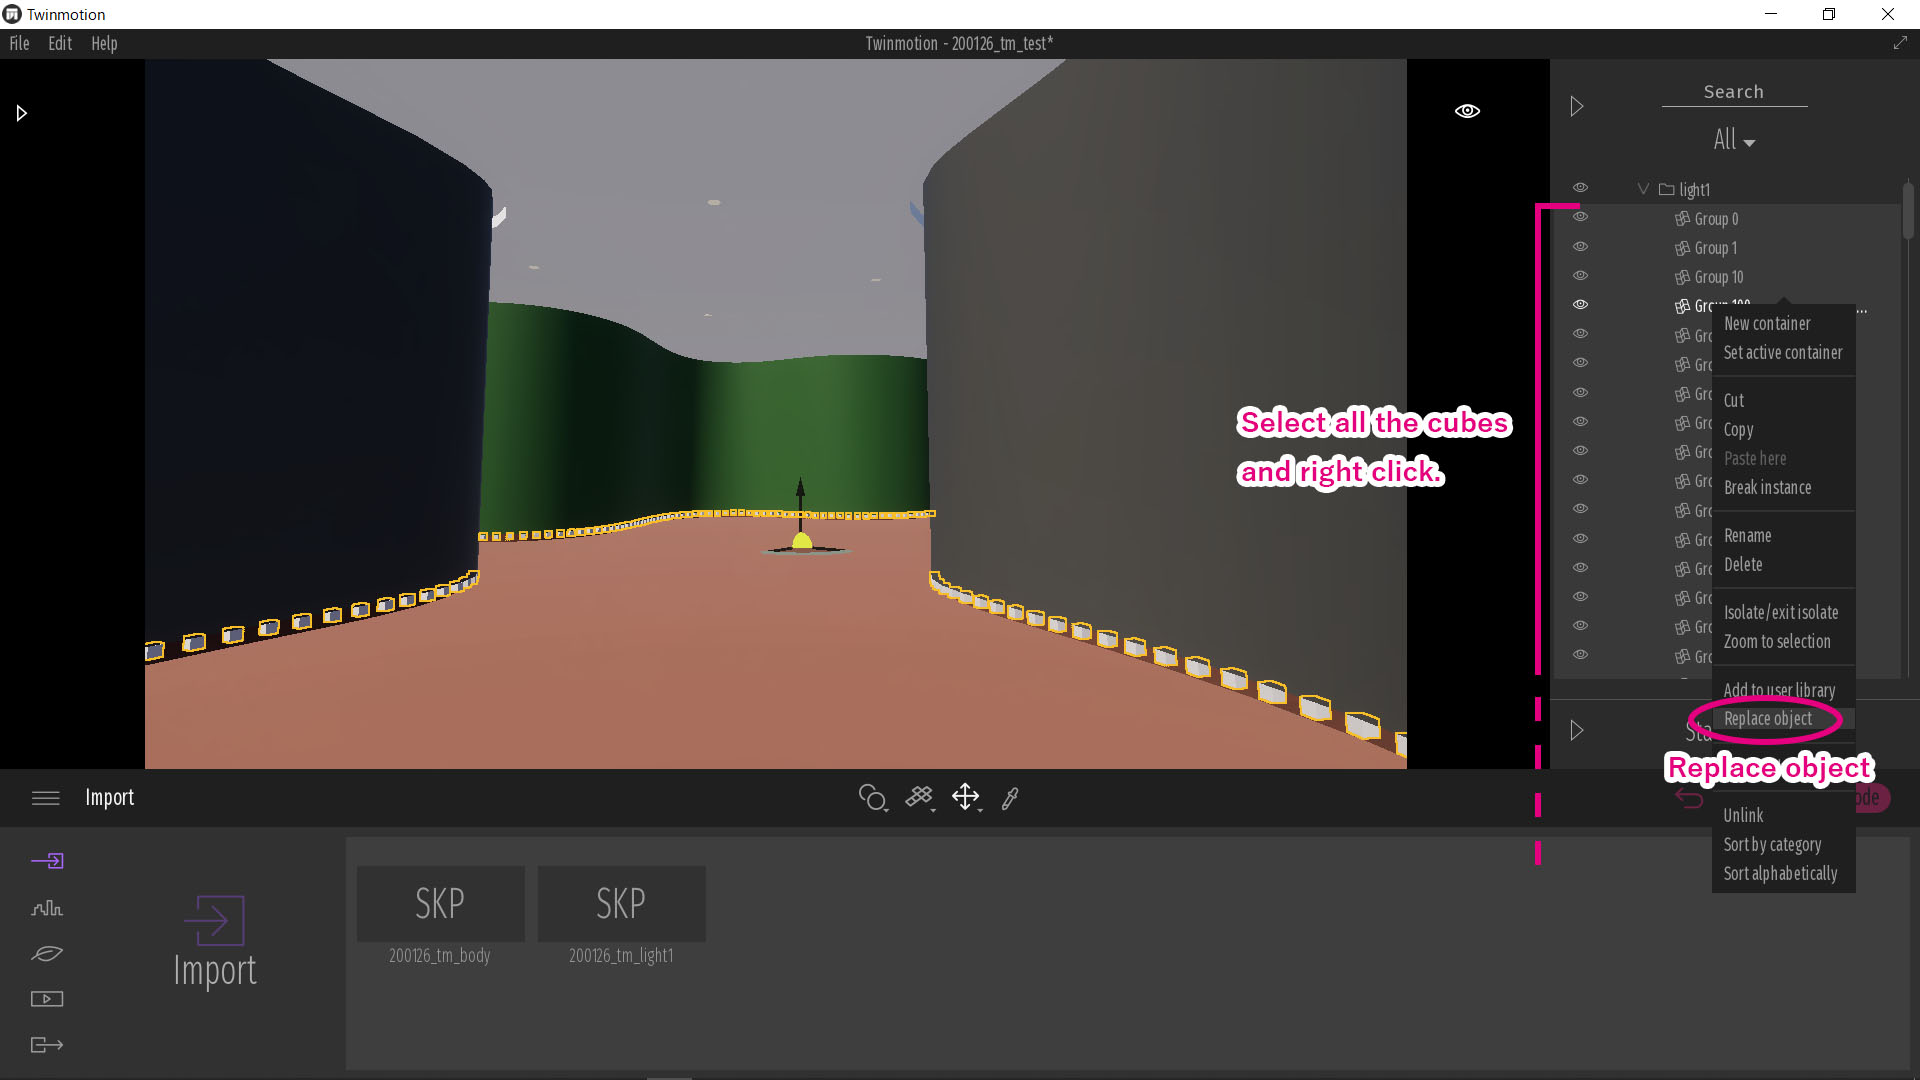Screen dimensions: 1920x1080
Task: Open the Context settings sidebar icon
Action: point(47,908)
